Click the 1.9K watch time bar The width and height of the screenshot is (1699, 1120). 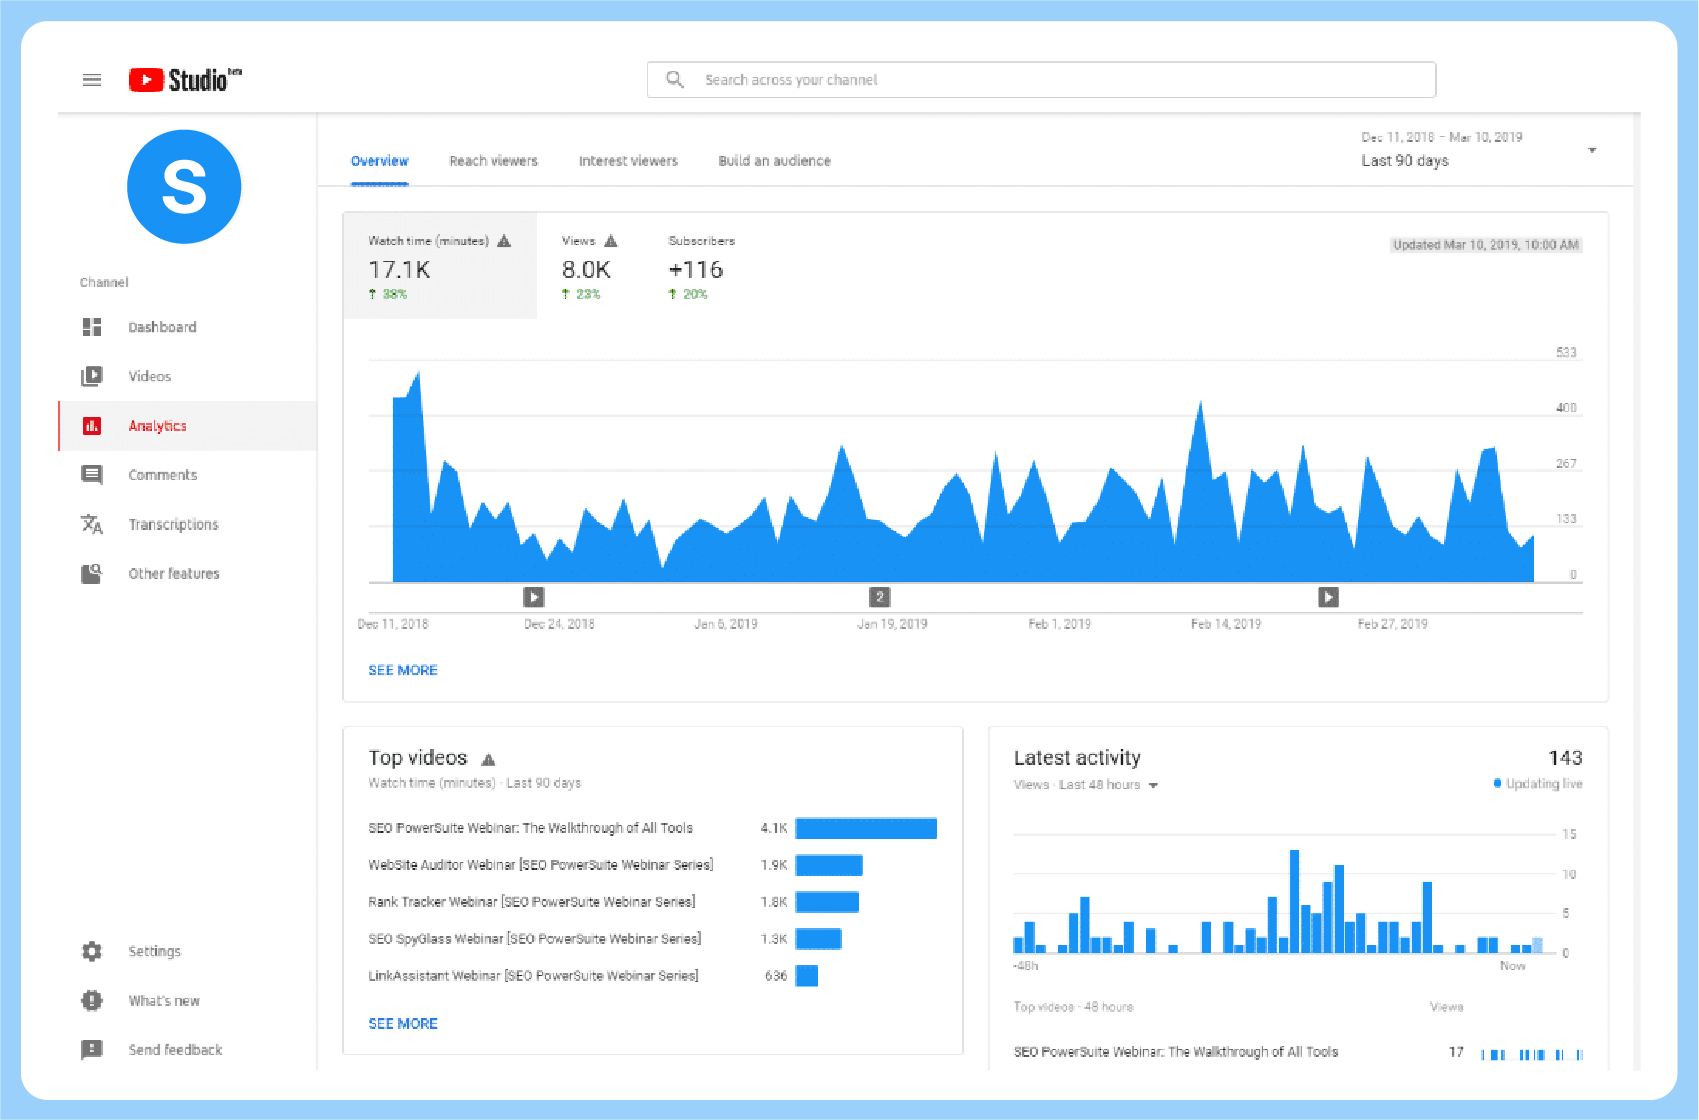pyautogui.click(x=829, y=865)
